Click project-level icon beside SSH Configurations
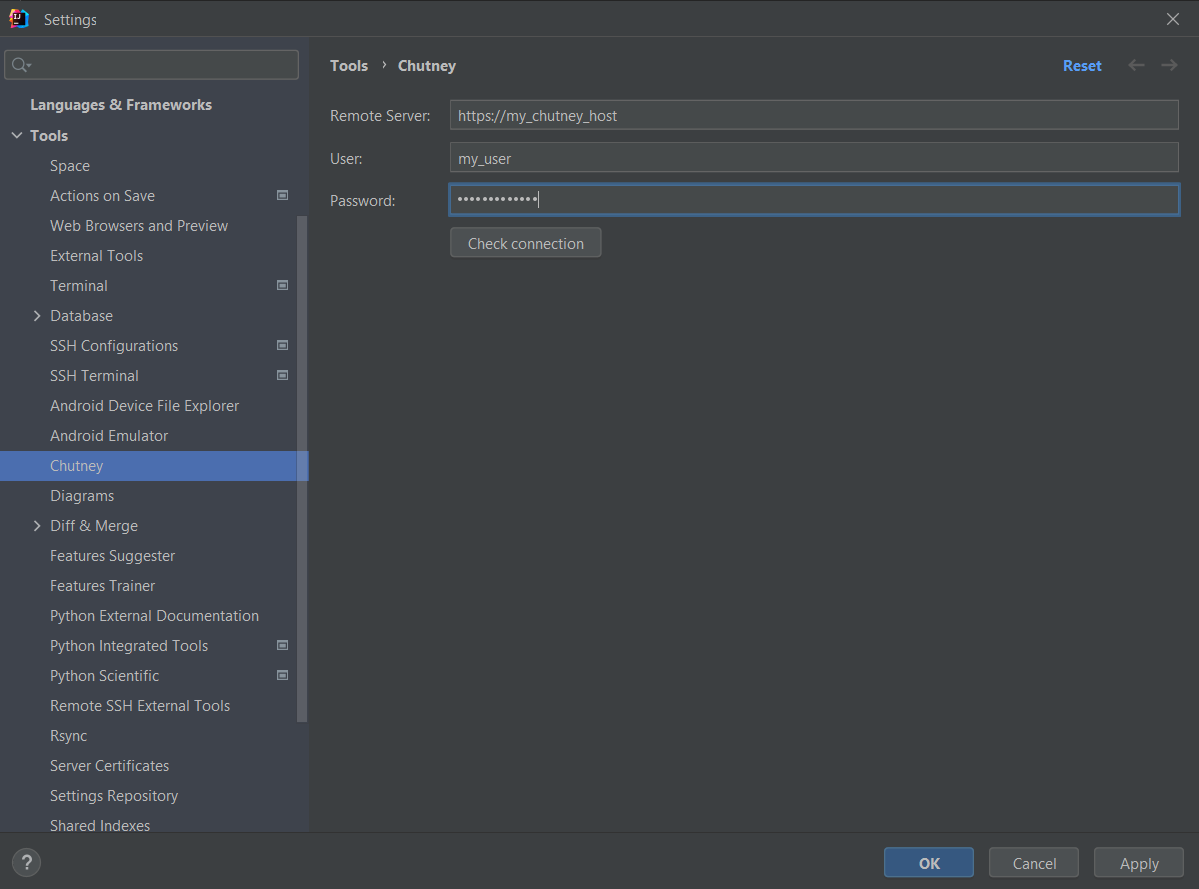 click(282, 346)
